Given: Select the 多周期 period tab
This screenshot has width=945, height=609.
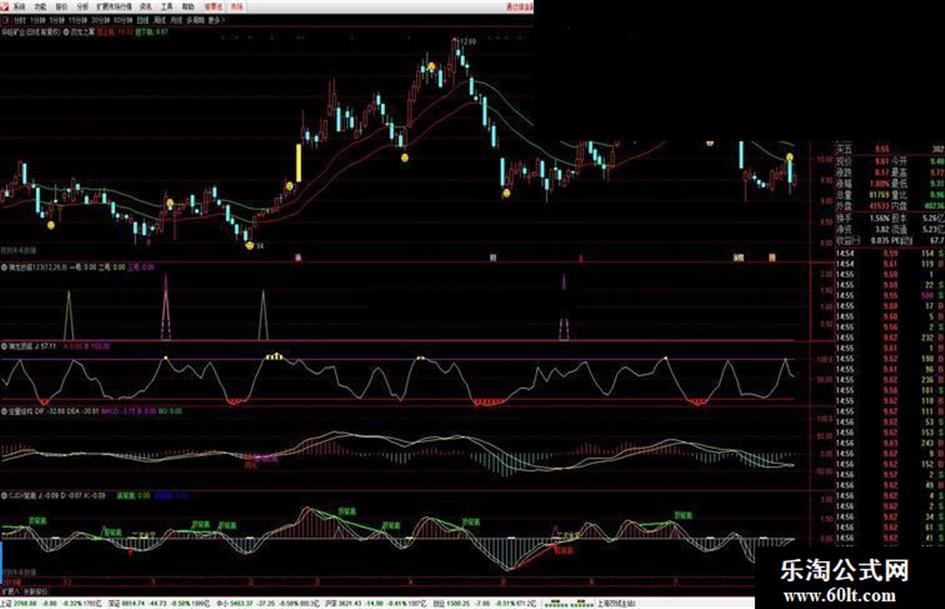Looking at the screenshot, I should coord(195,20).
